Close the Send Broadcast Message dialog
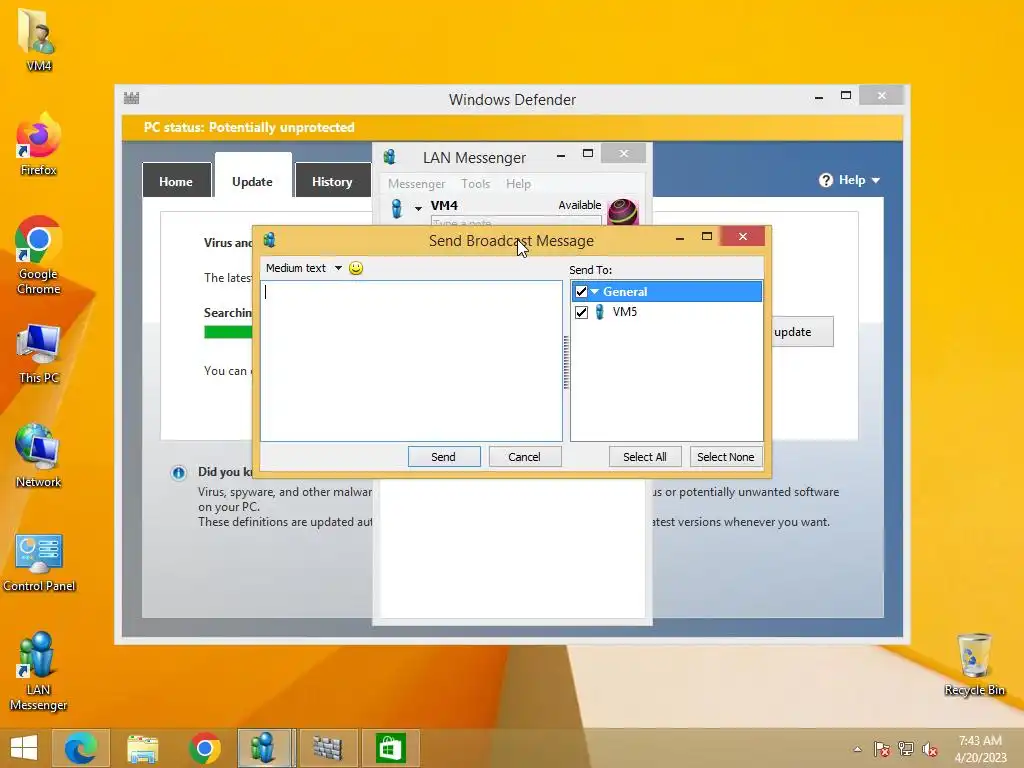 point(743,236)
